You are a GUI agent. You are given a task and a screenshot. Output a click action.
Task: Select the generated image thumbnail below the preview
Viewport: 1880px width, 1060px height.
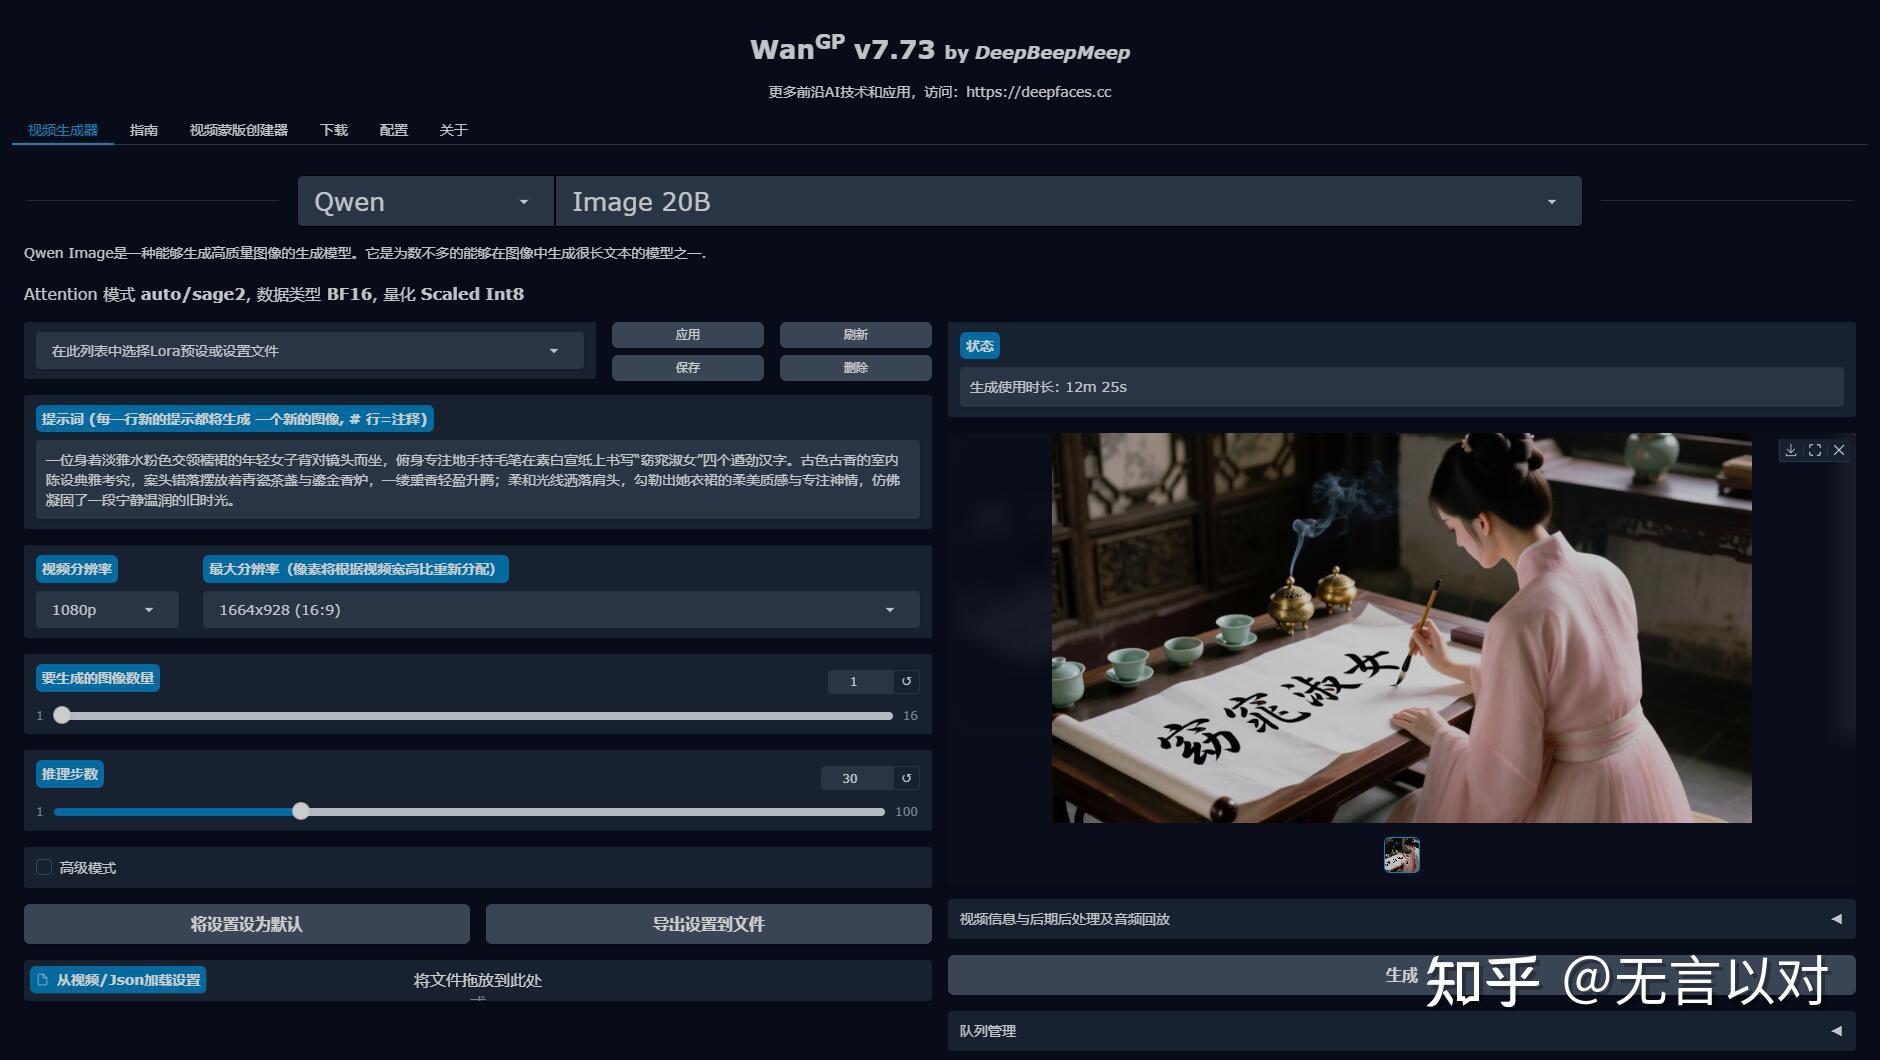[x=1402, y=855]
